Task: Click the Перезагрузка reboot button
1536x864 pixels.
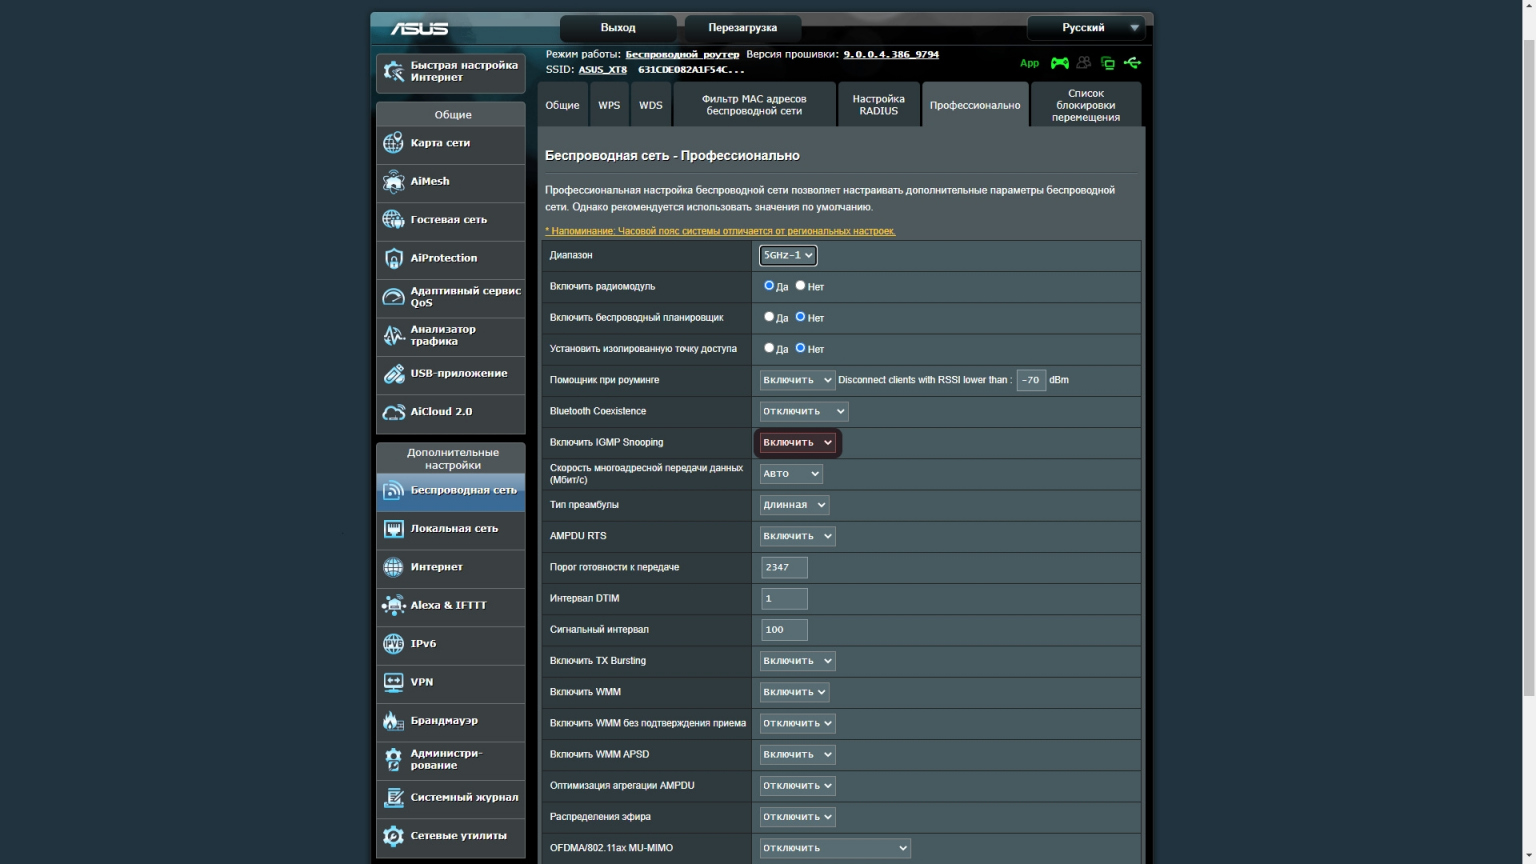Action: click(742, 28)
